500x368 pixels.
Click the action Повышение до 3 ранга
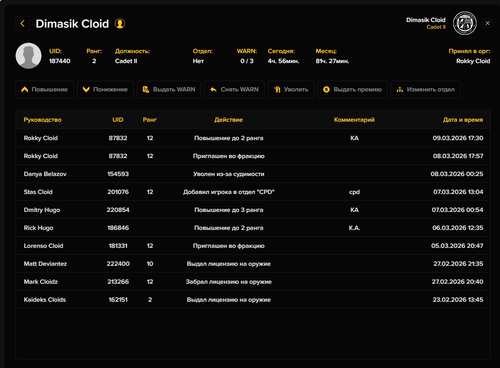click(x=229, y=210)
